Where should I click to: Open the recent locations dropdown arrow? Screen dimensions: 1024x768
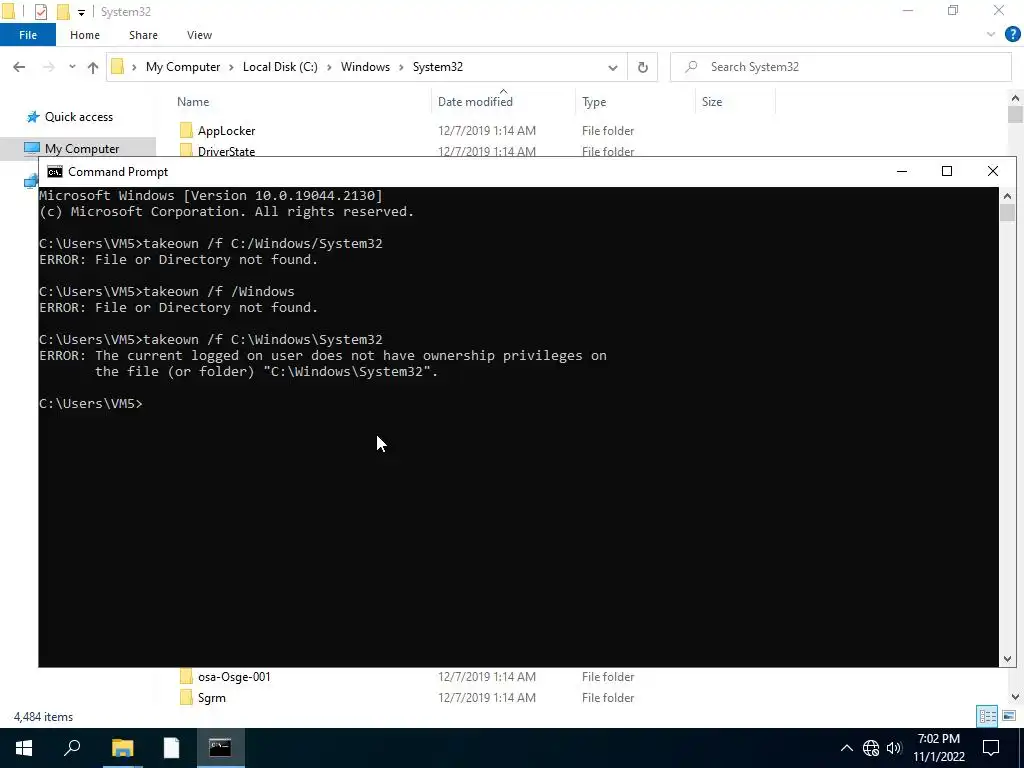[x=72, y=67]
